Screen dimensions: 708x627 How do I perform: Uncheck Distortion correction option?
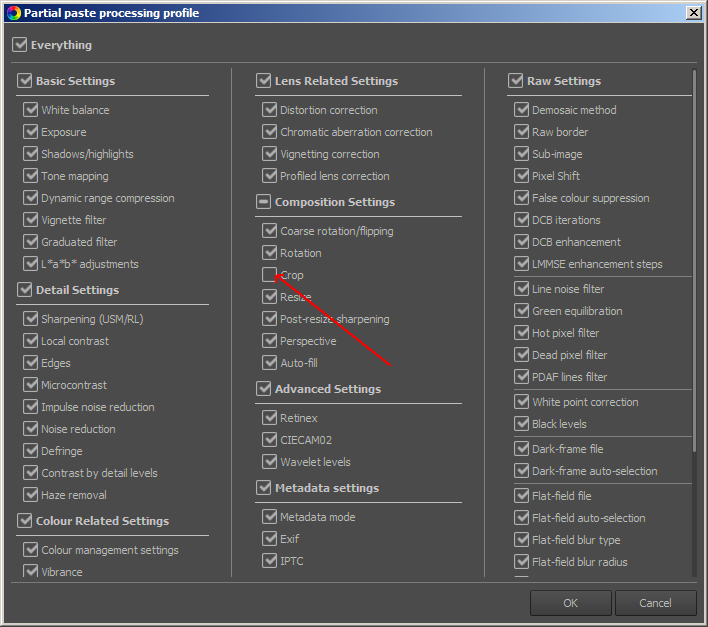point(270,109)
